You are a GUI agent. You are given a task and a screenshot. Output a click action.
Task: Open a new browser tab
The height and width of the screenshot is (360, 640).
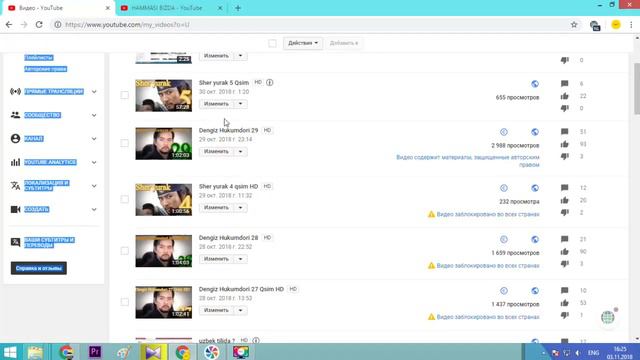[x=238, y=8]
